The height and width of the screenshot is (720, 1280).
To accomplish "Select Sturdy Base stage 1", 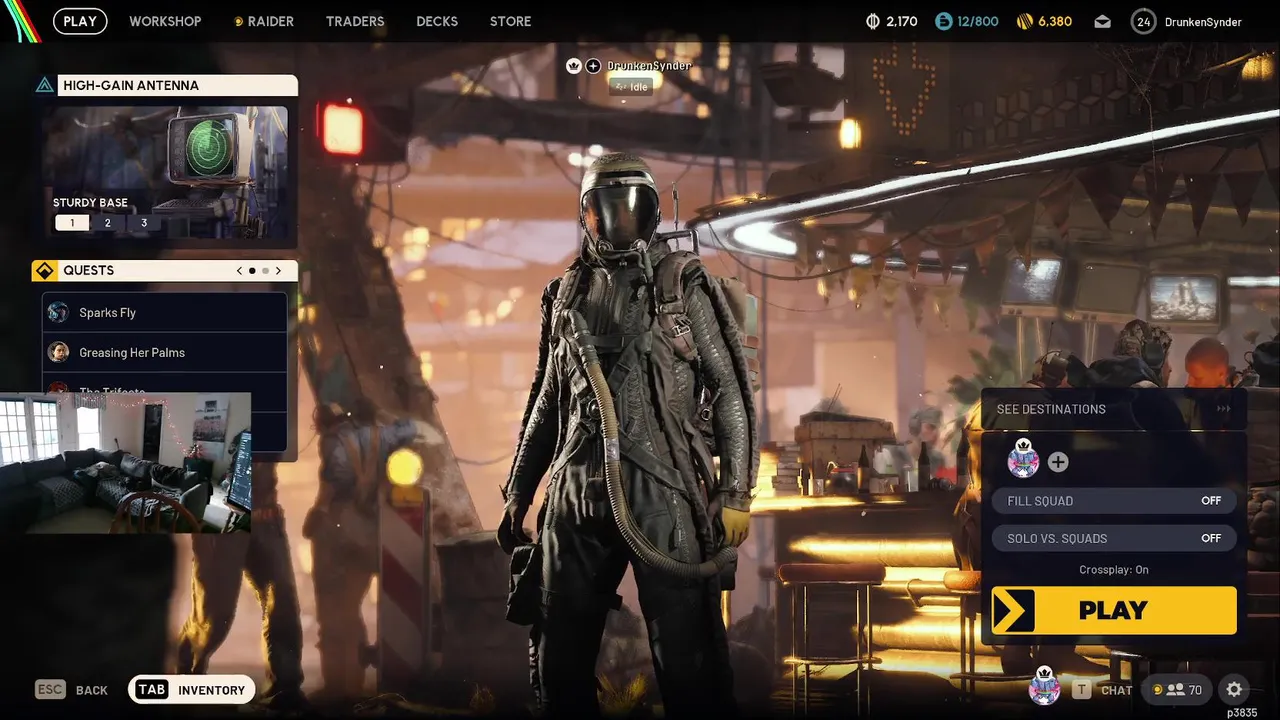I will (x=72, y=223).
